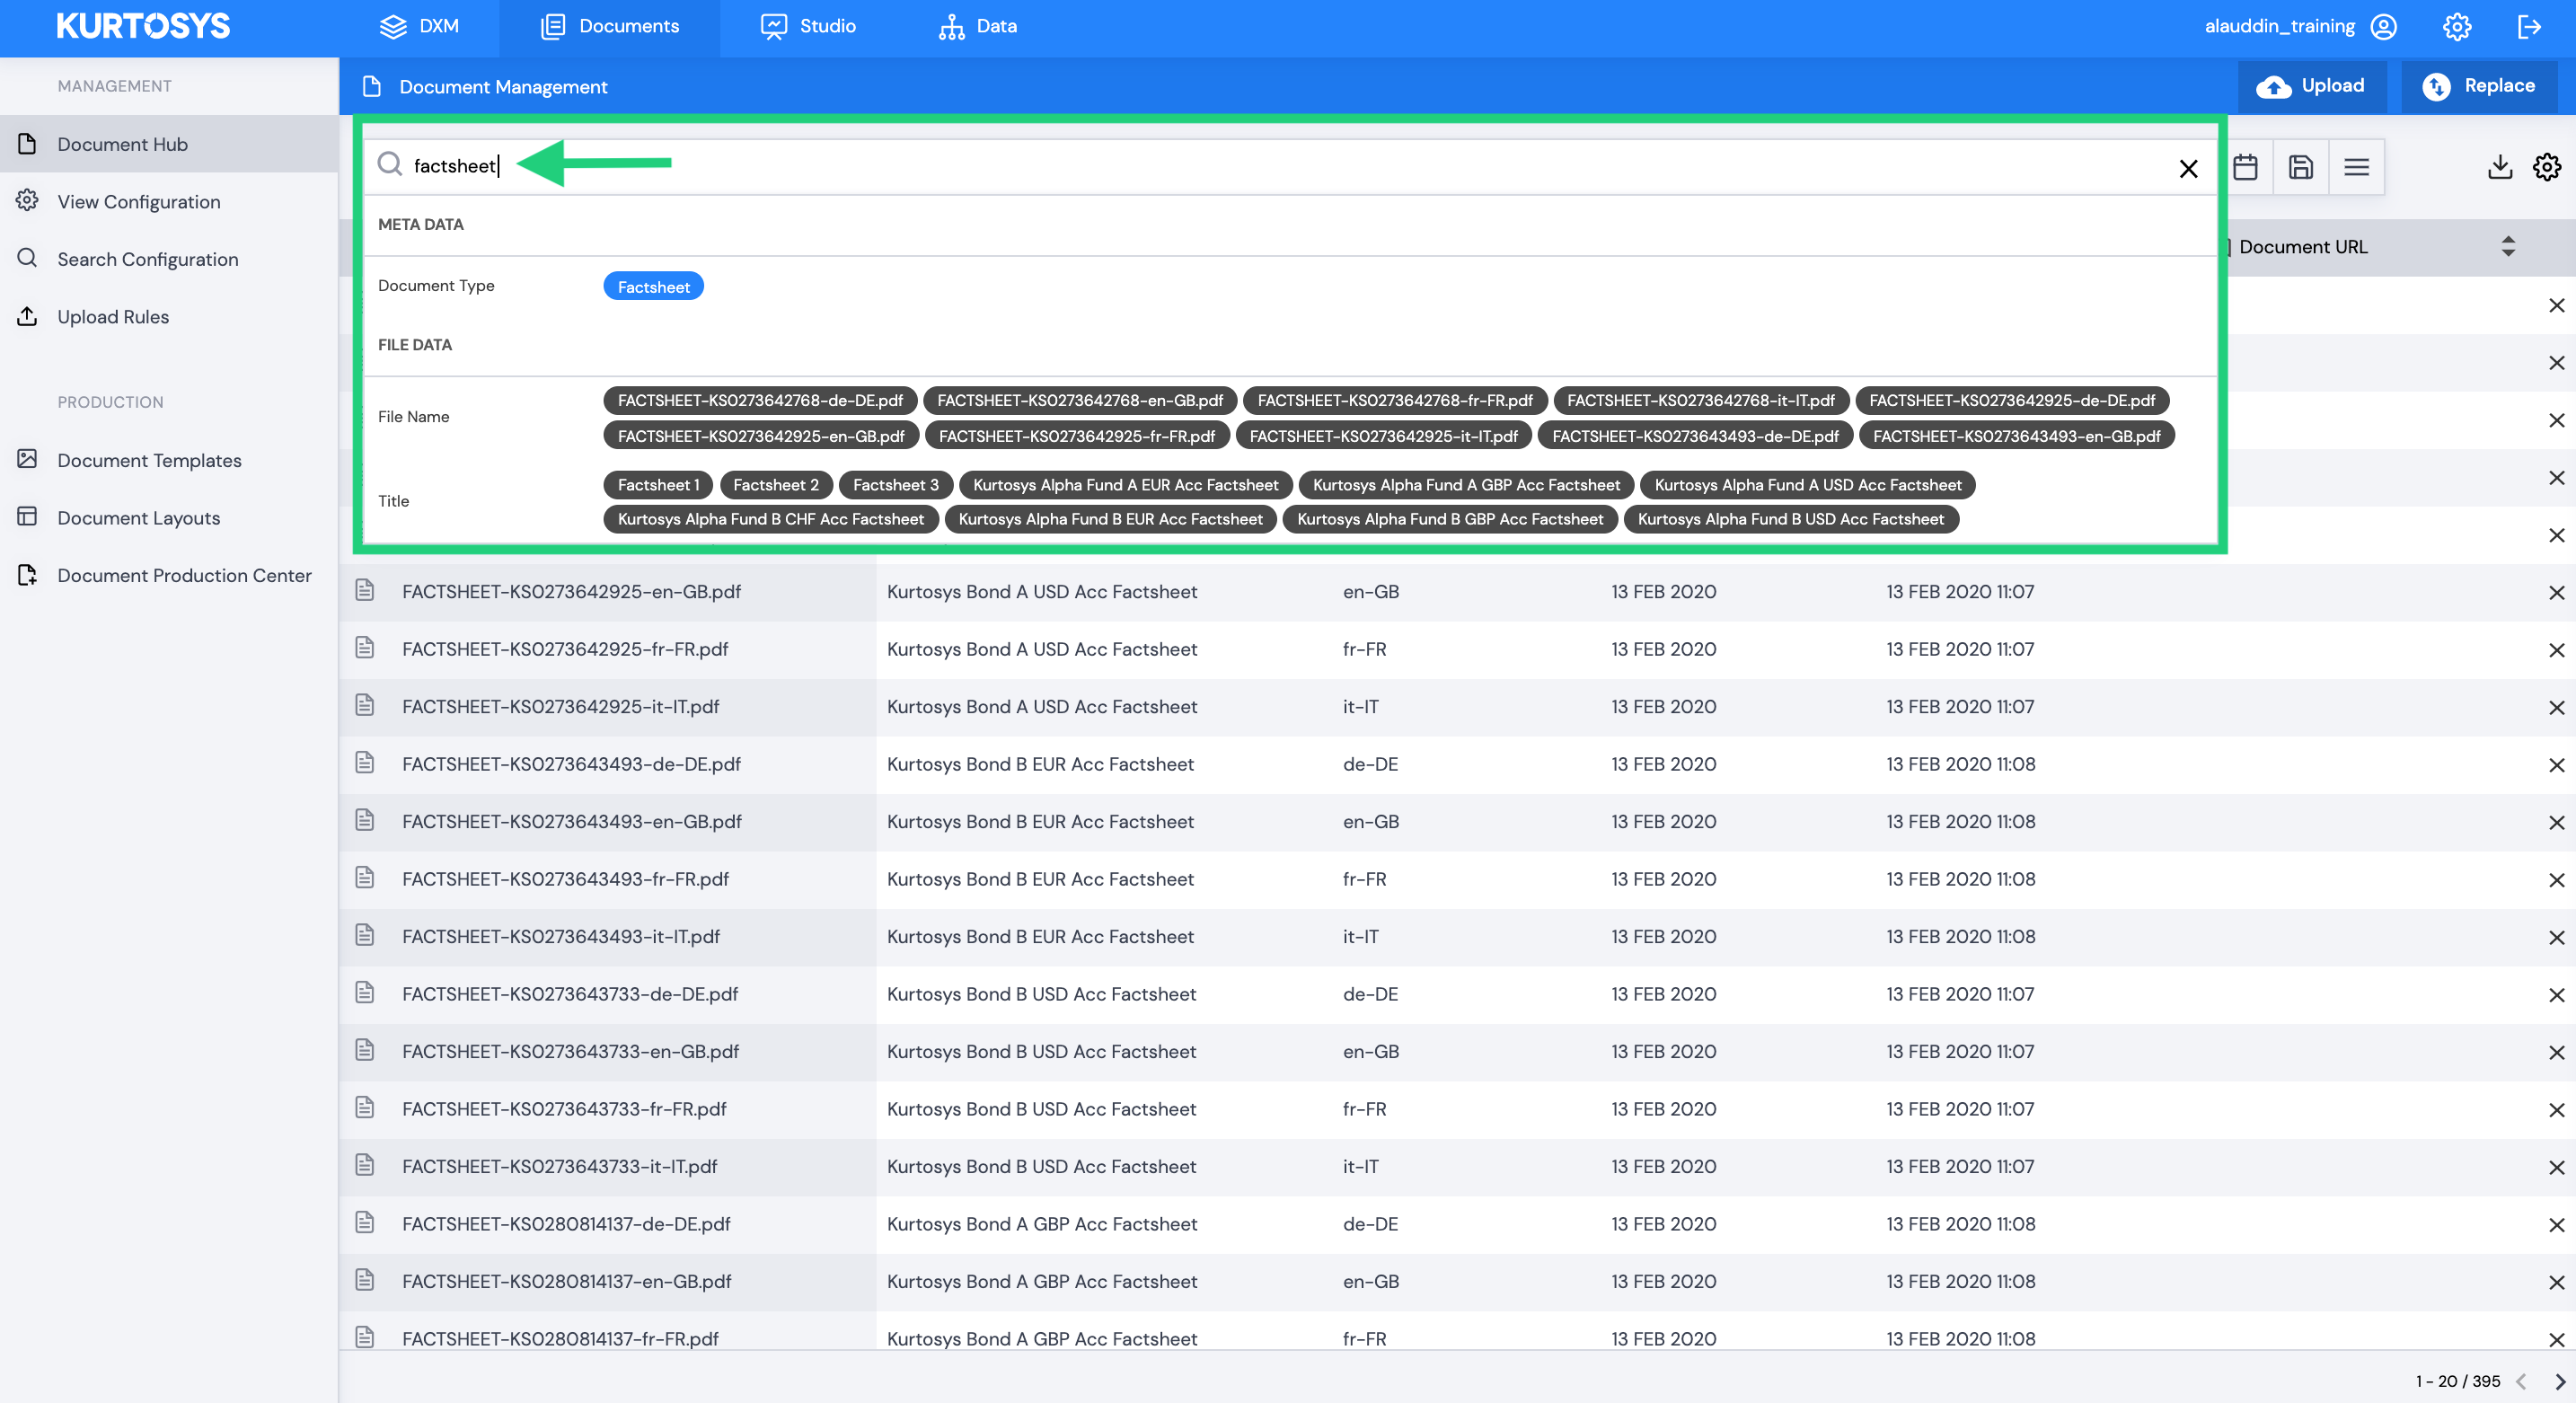2576x1403 pixels.
Task: Click the Replace button
Action: (x=2479, y=86)
